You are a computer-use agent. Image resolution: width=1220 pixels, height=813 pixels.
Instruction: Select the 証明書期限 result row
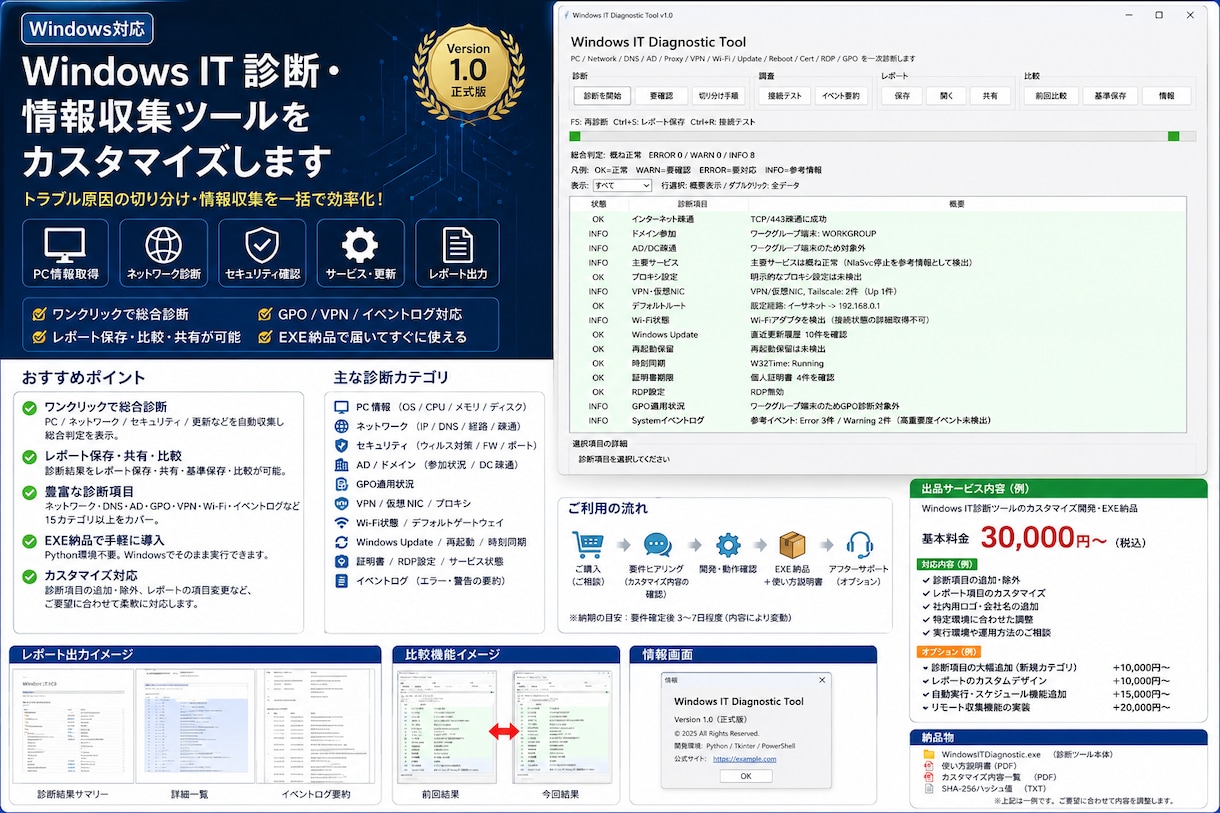tap(878, 378)
